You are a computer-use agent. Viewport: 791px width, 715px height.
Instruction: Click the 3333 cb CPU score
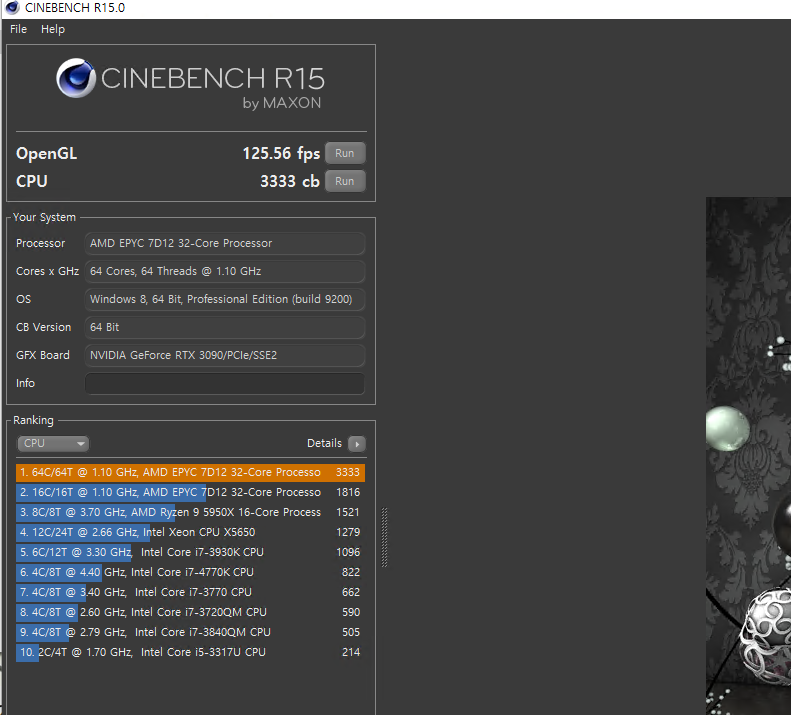(x=290, y=181)
